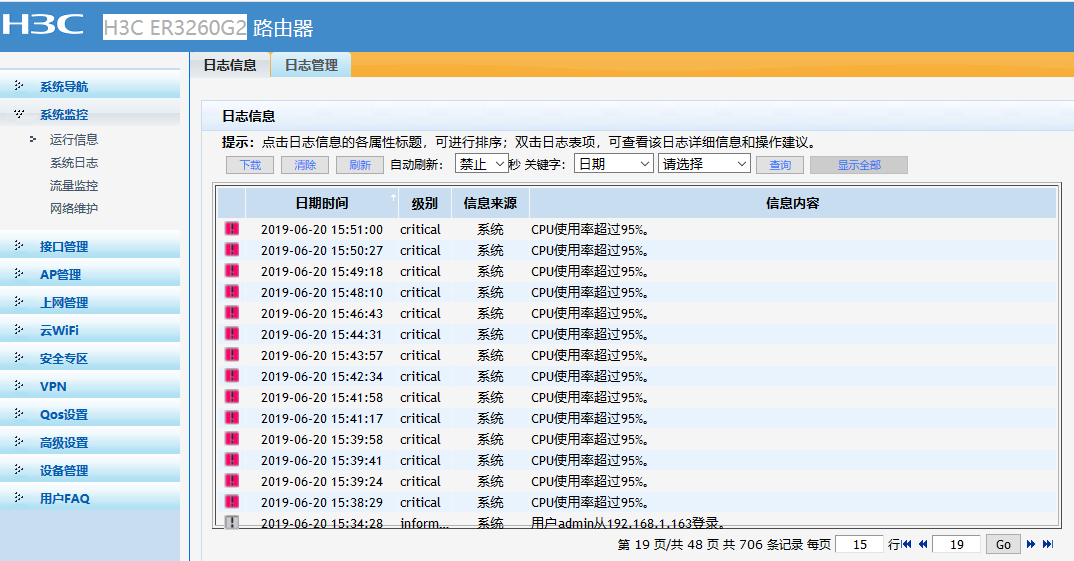The width and height of the screenshot is (1074, 561).
Task: Click the H3C logo
Action: [x=42, y=25]
